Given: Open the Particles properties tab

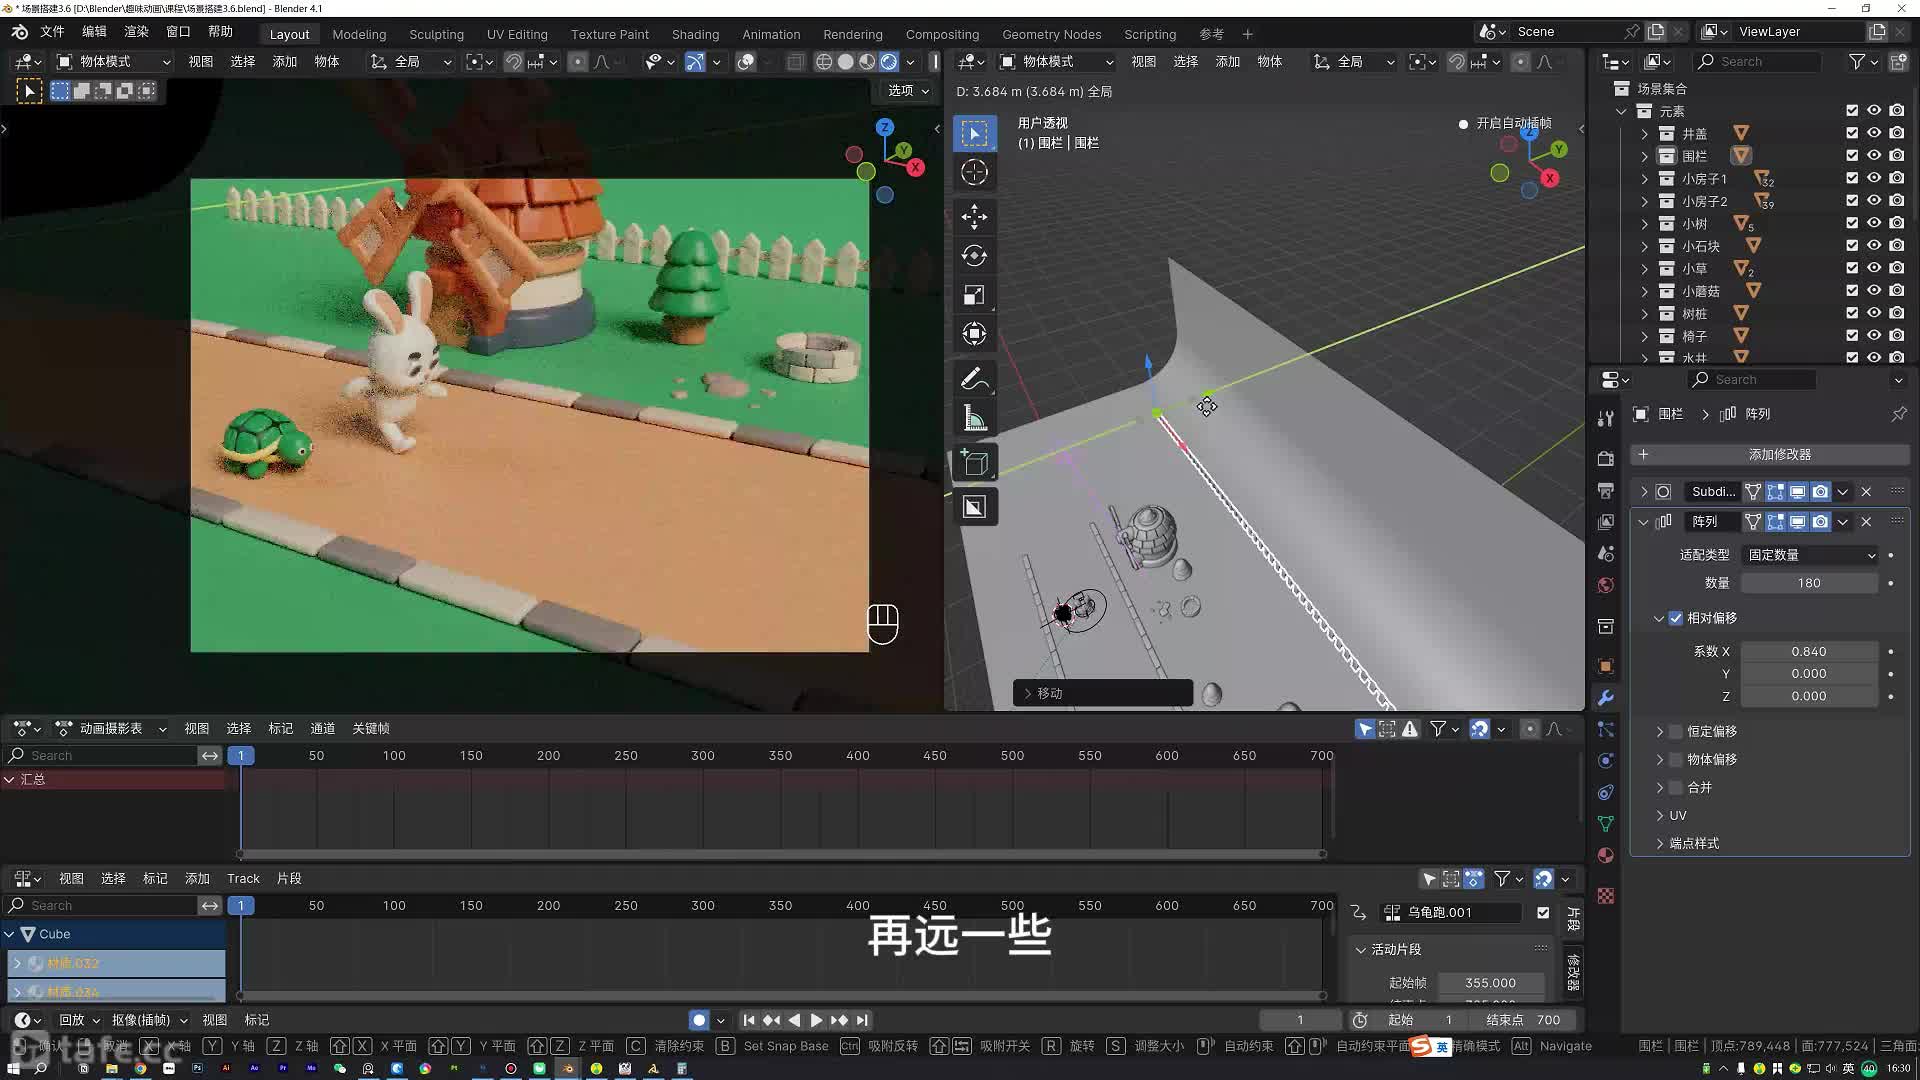Looking at the screenshot, I should point(1605,730).
